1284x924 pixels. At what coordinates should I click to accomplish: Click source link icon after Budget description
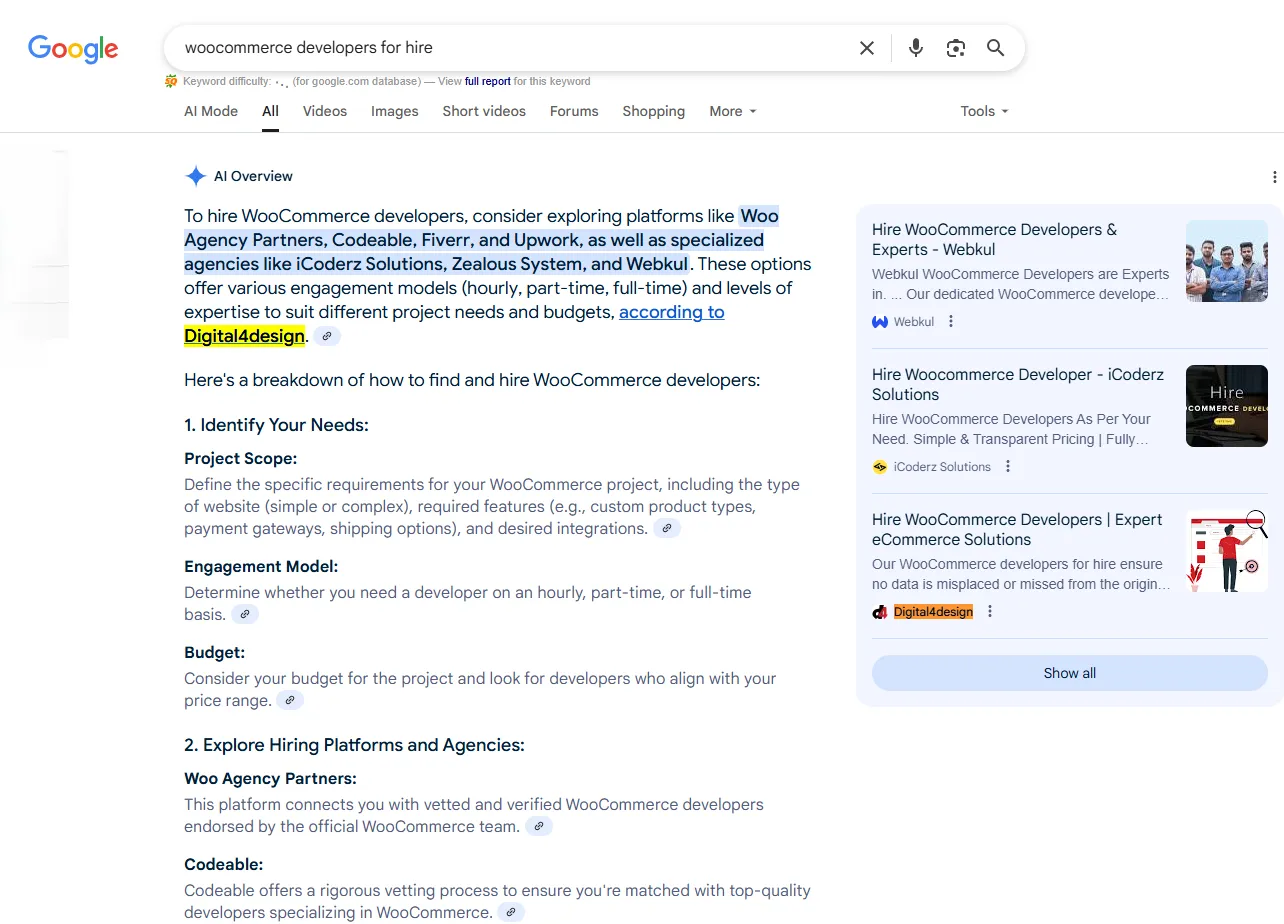pyautogui.click(x=289, y=700)
